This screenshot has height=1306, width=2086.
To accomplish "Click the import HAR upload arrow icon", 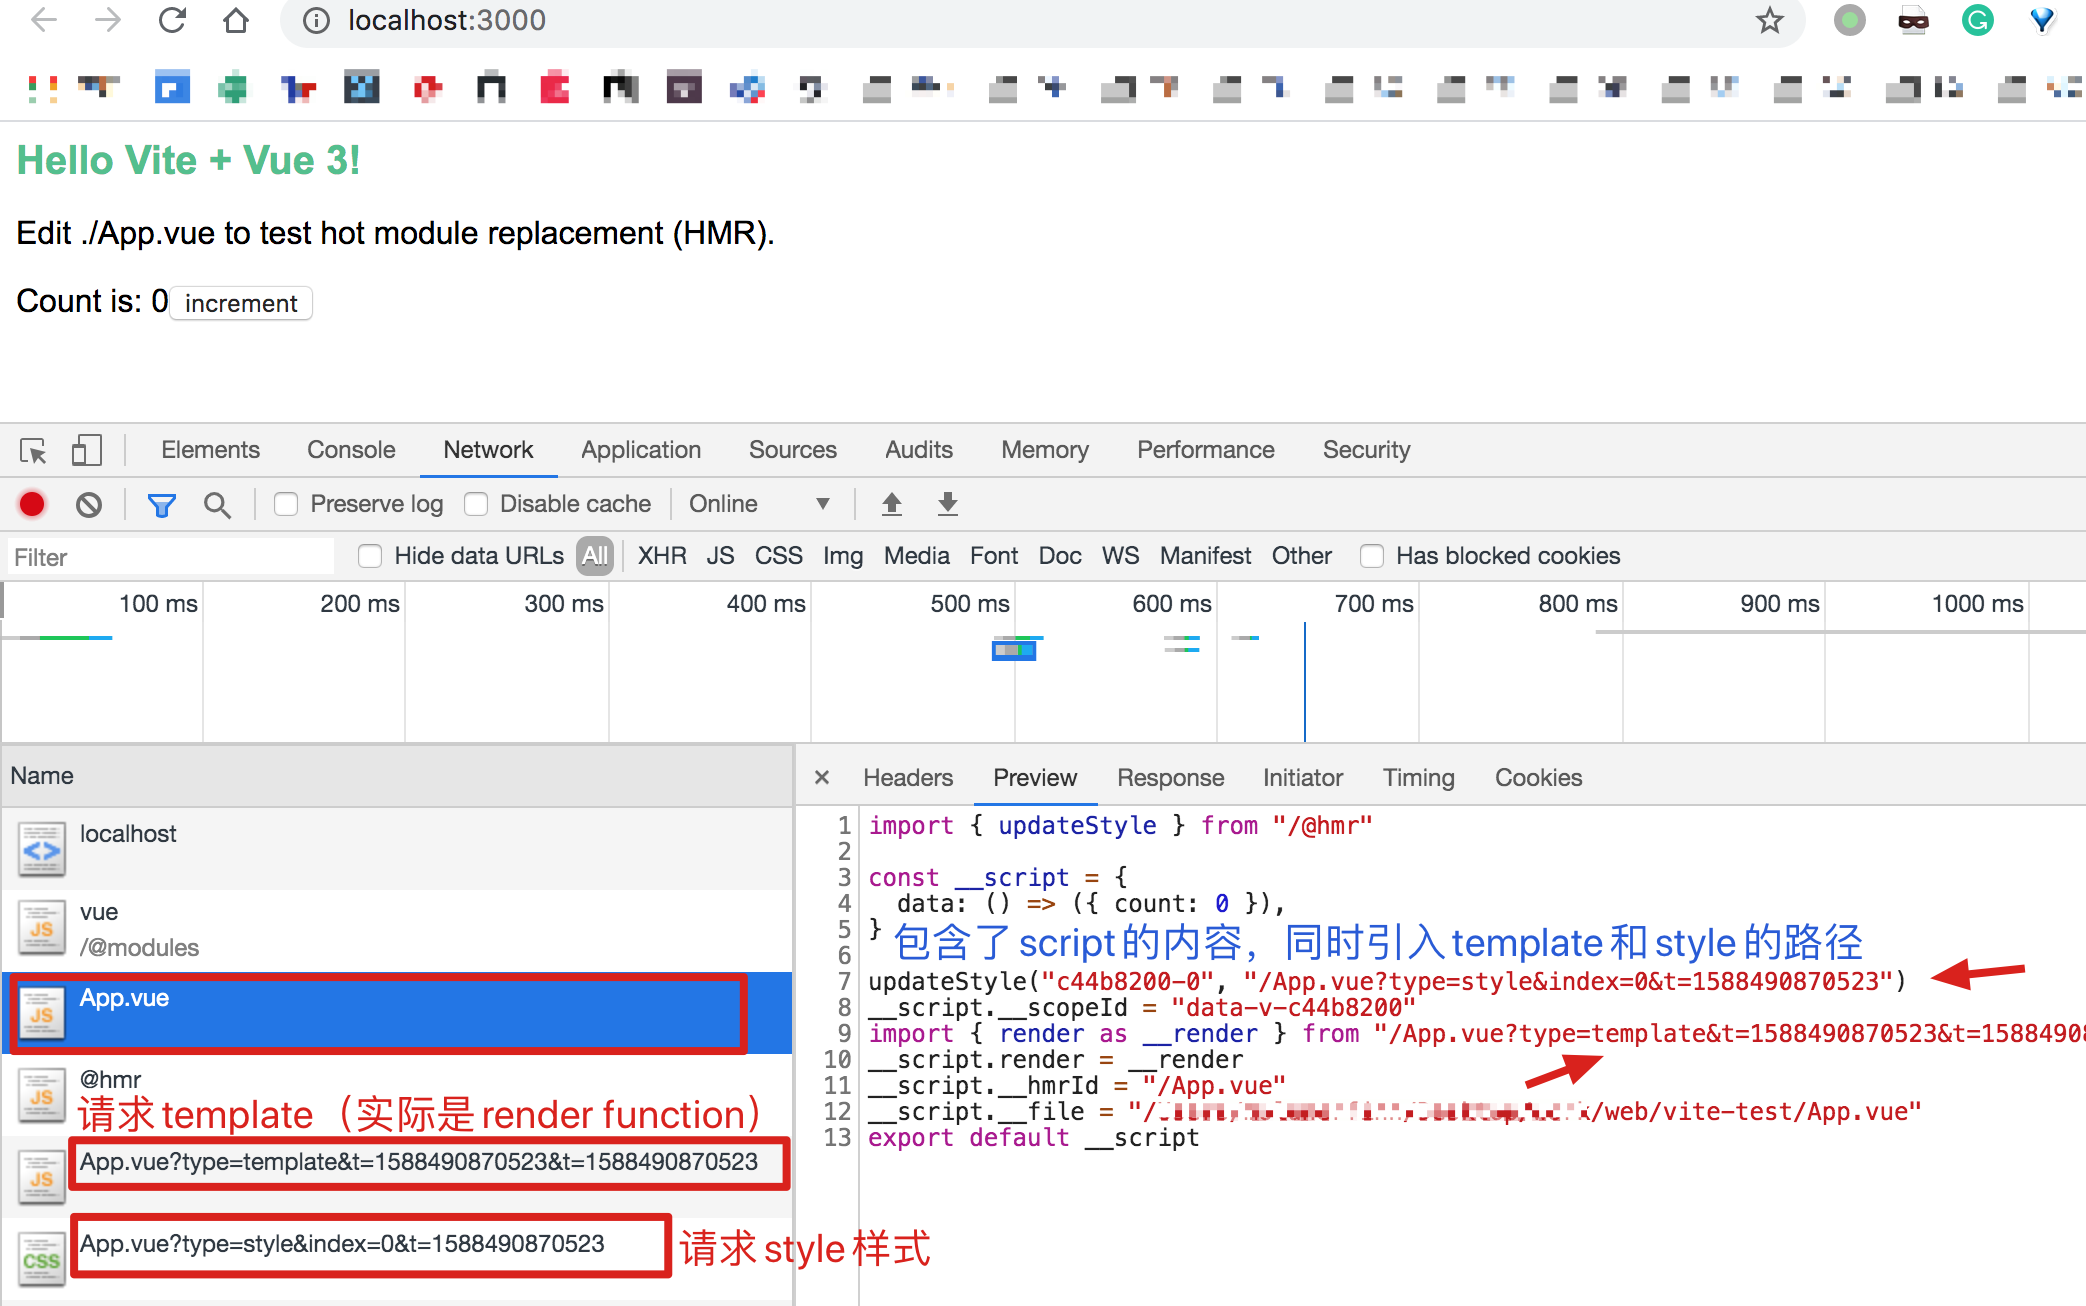I will point(891,504).
